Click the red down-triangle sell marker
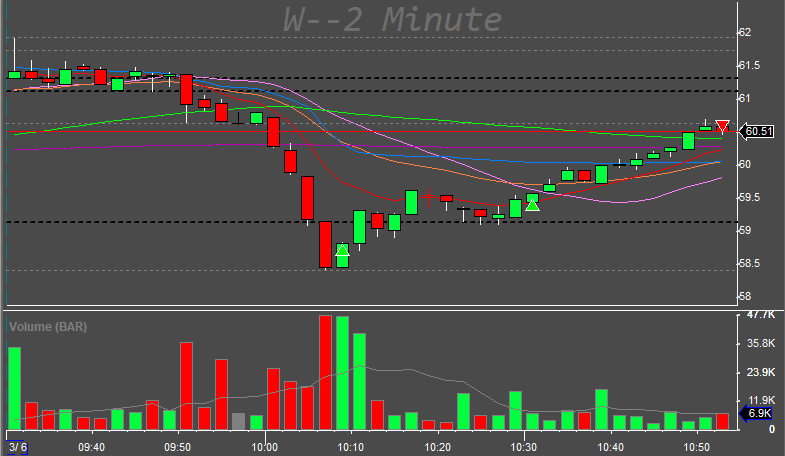785x456 pixels. (x=722, y=126)
